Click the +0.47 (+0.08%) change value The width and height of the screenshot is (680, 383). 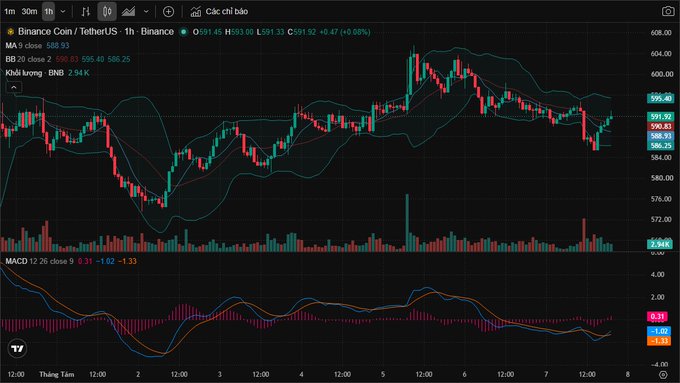click(x=345, y=32)
